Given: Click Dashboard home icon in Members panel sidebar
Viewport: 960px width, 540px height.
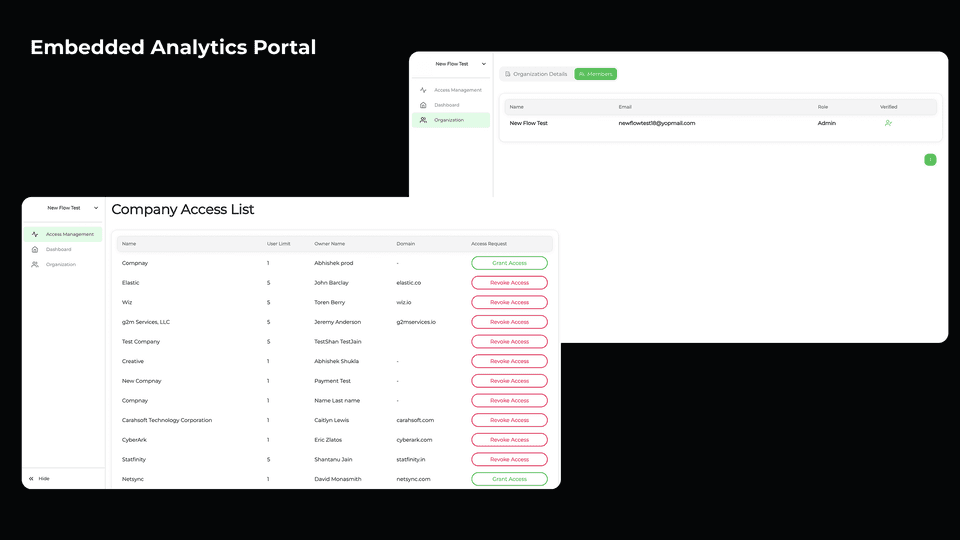Looking at the screenshot, I should pyautogui.click(x=423, y=105).
